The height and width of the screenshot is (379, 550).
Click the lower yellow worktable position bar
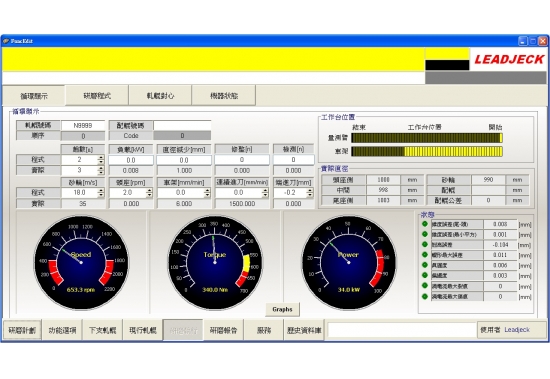427,151
